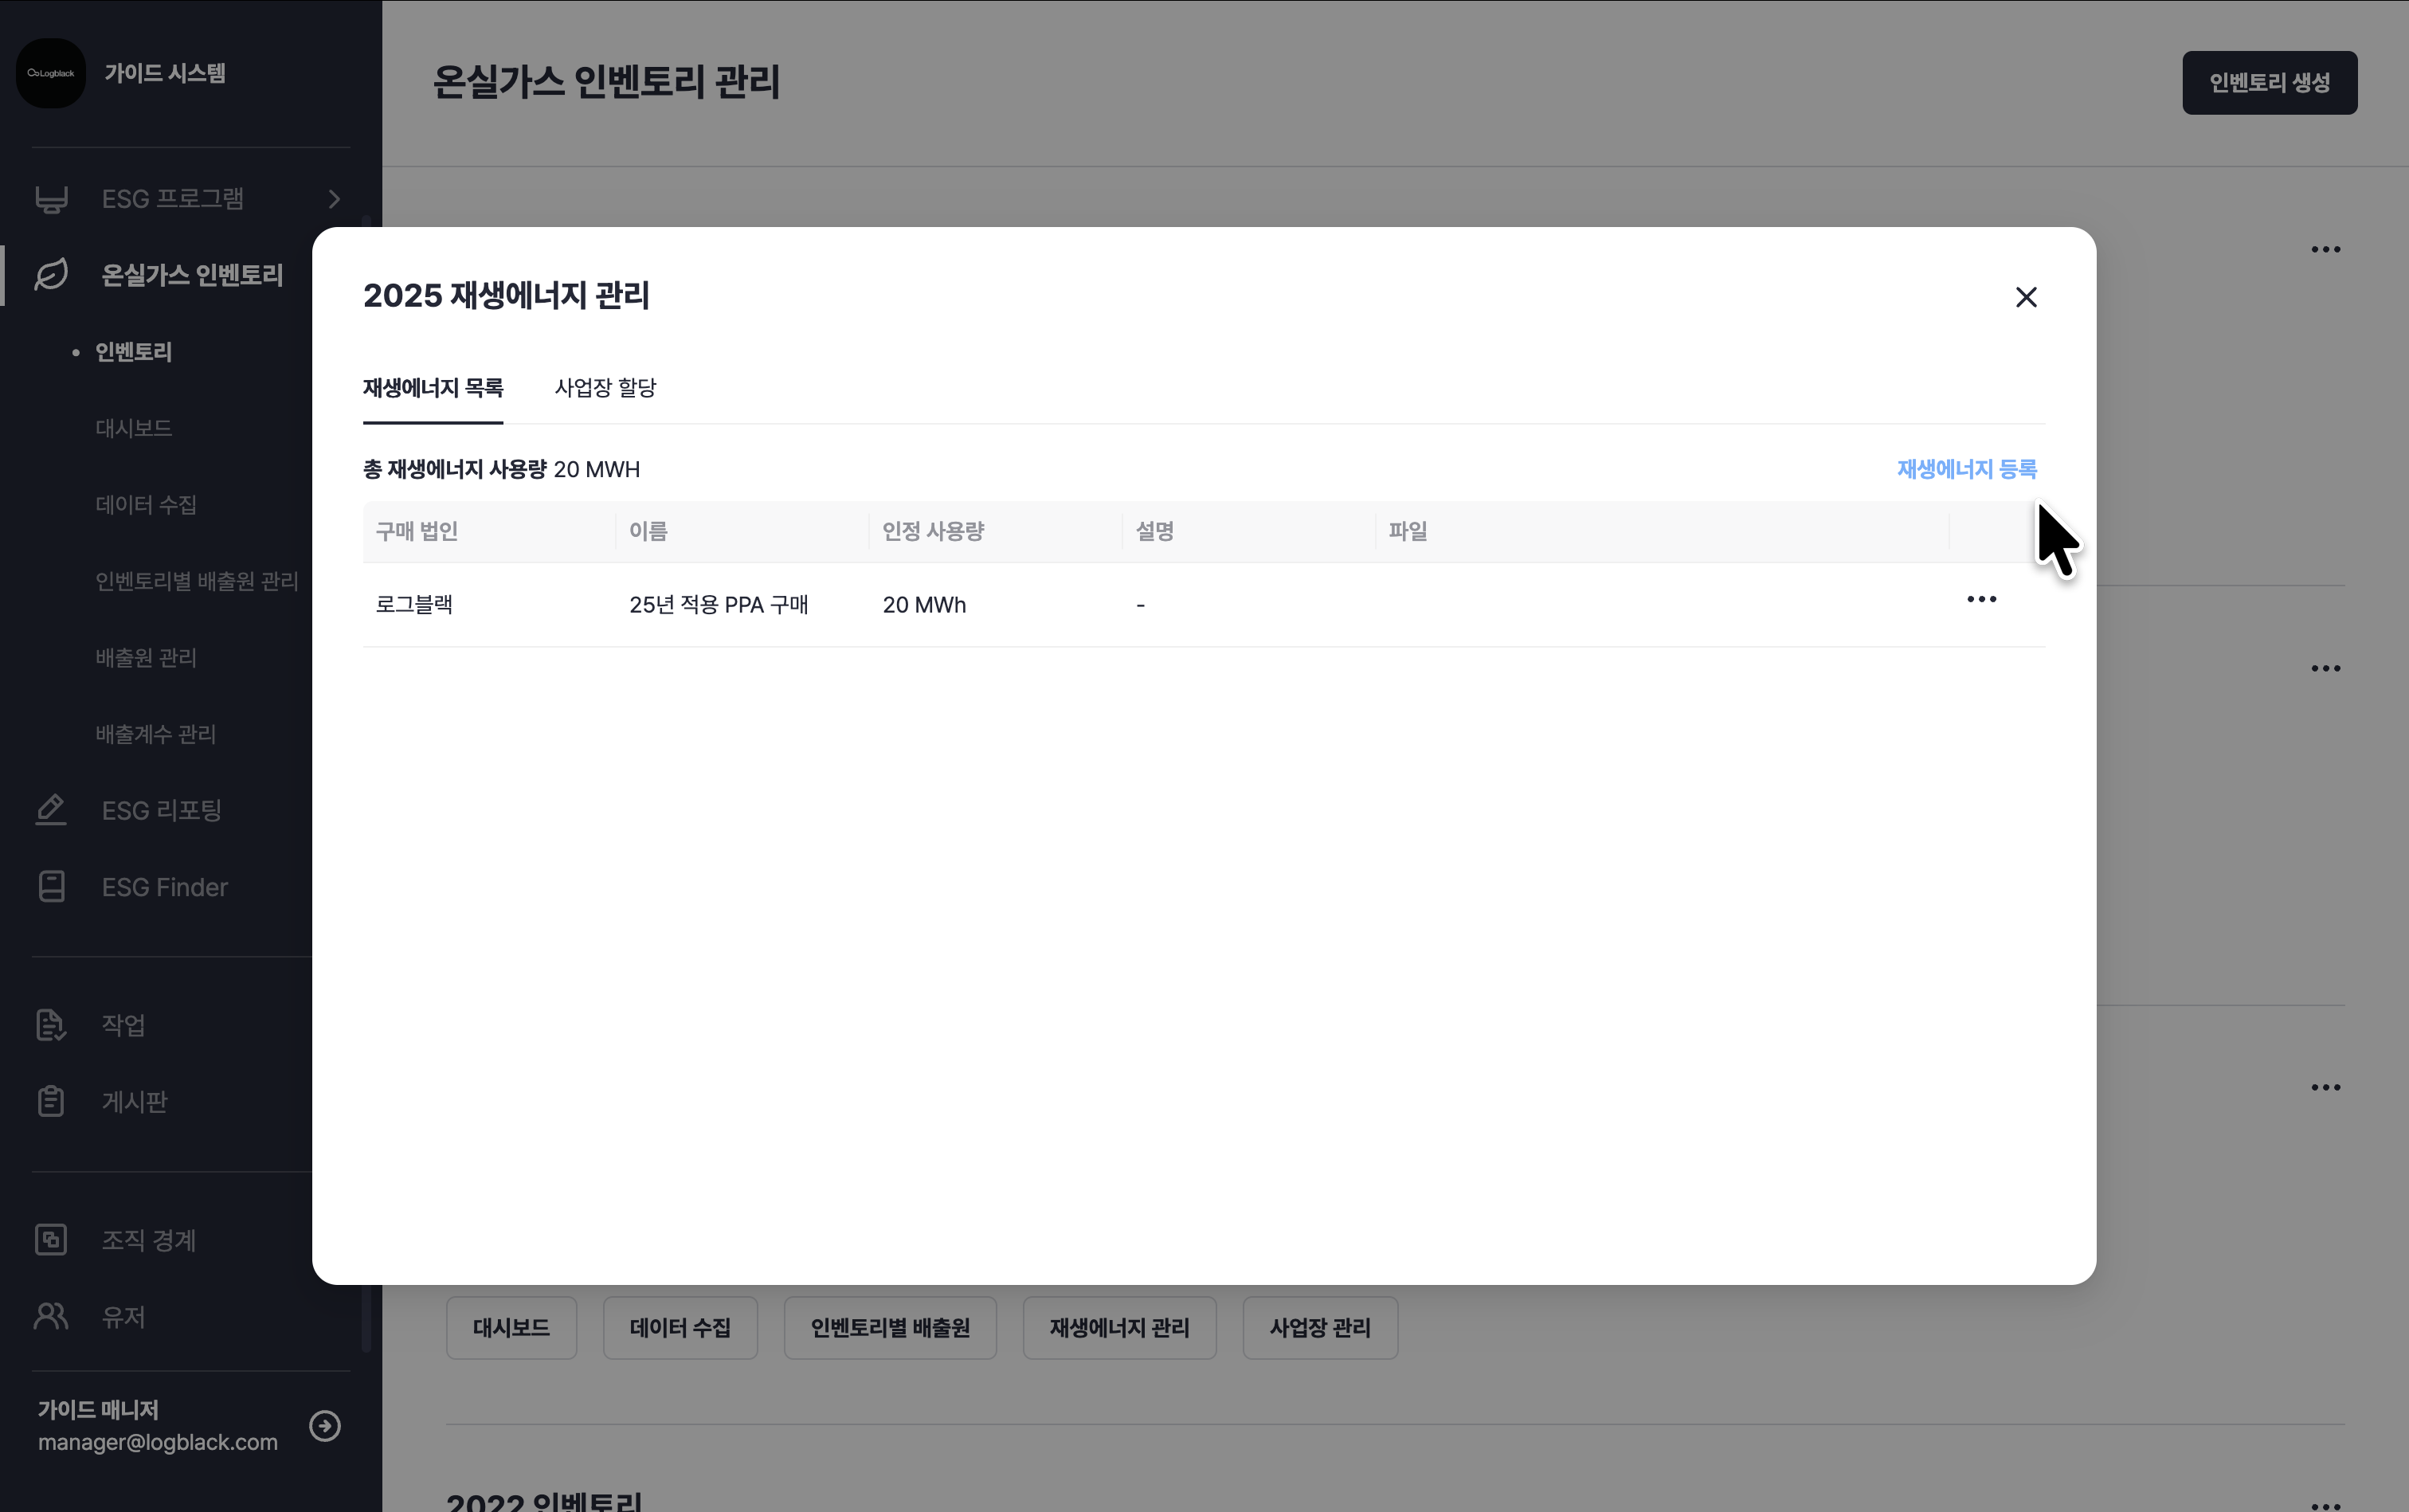Click the 온실가스 인벤토리 leaf icon

pos(51,275)
